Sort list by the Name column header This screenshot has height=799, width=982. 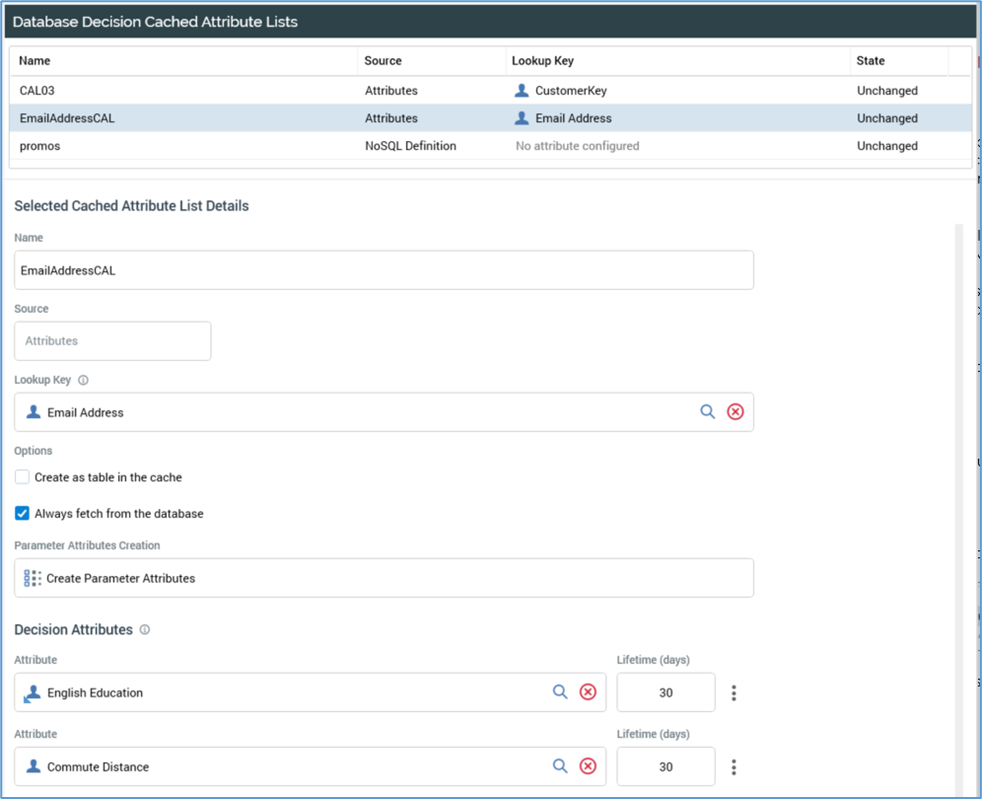click(35, 61)
